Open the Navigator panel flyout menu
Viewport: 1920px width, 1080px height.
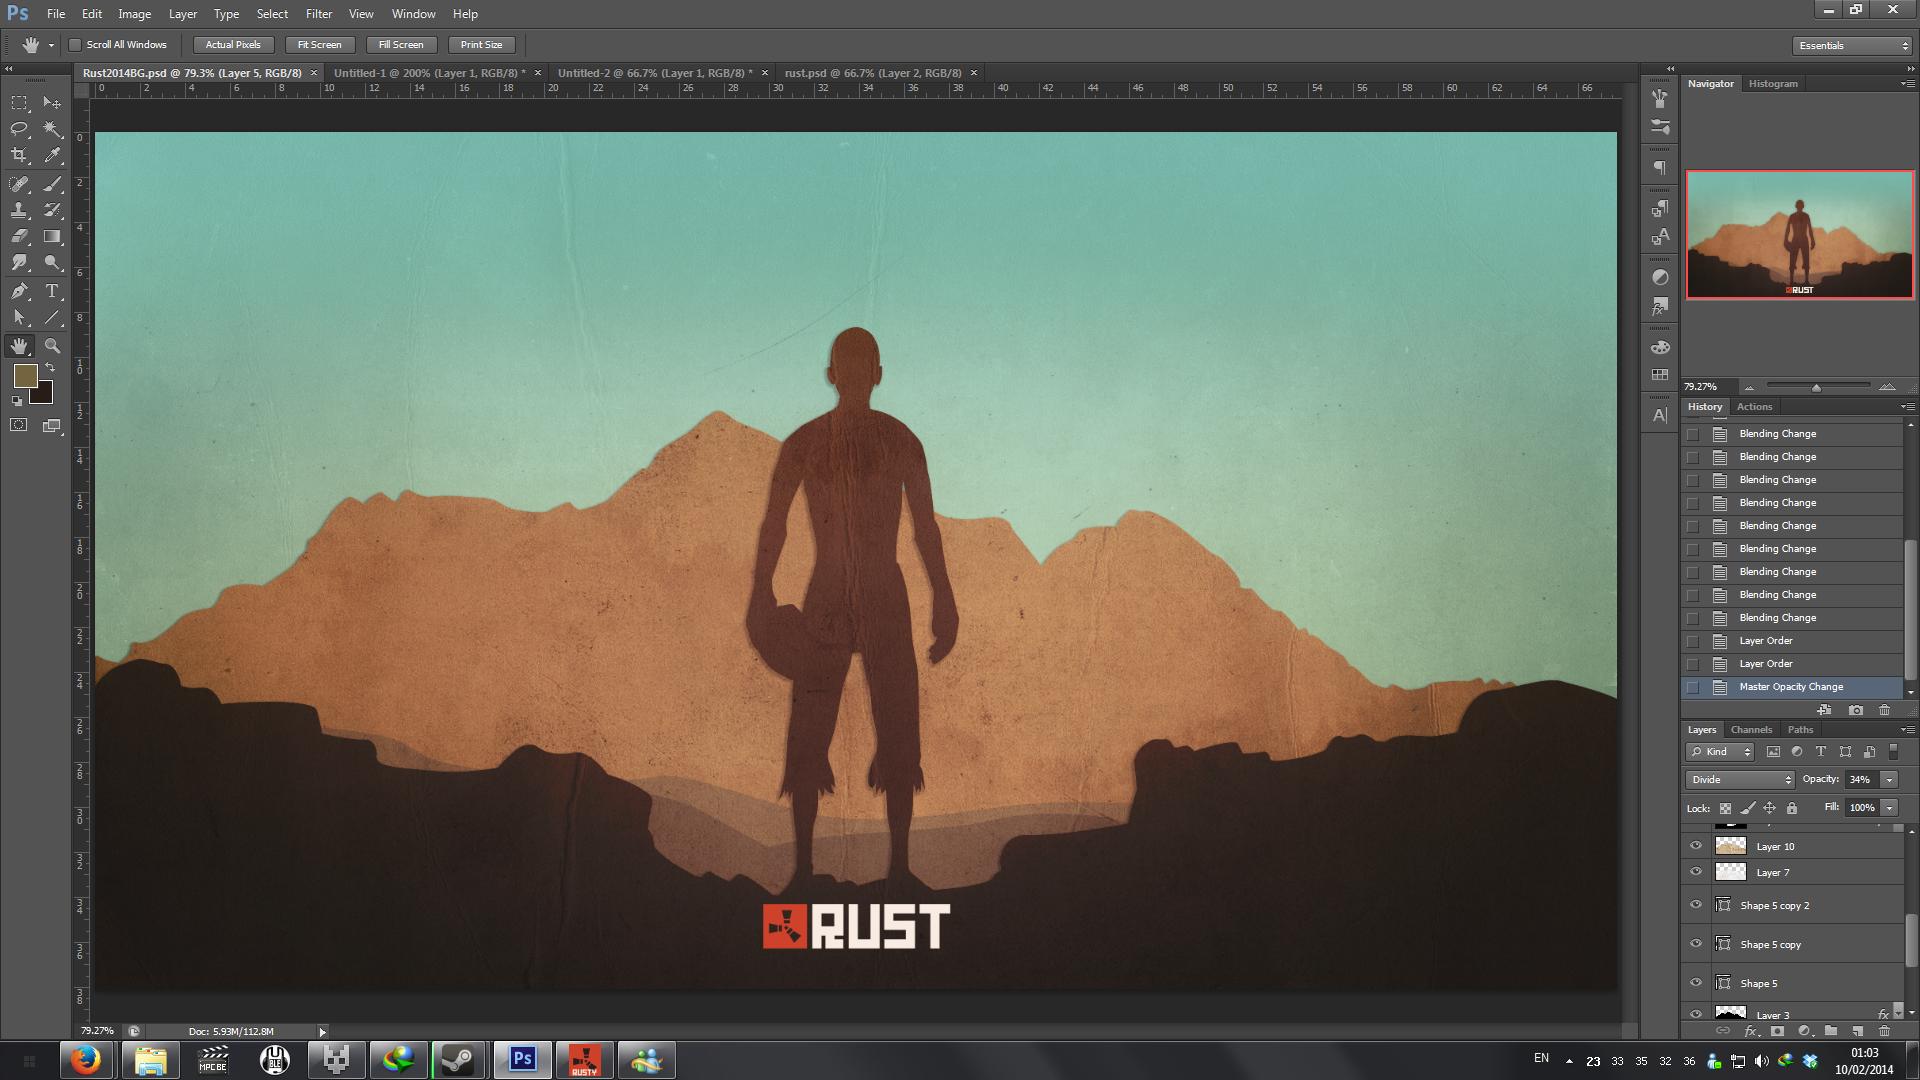click(x=1906, y=84)
